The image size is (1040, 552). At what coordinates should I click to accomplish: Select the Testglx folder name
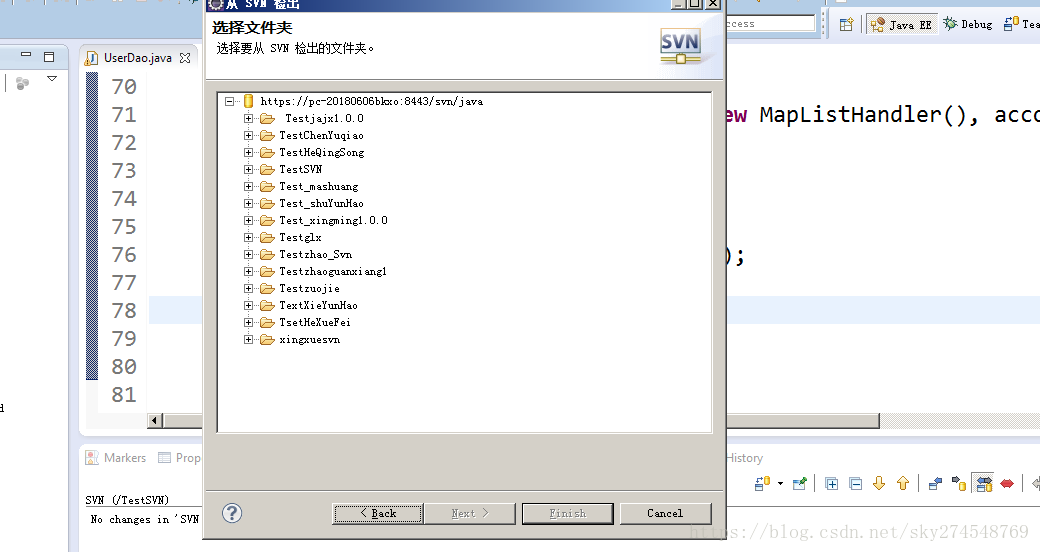[x=300, y=238]
